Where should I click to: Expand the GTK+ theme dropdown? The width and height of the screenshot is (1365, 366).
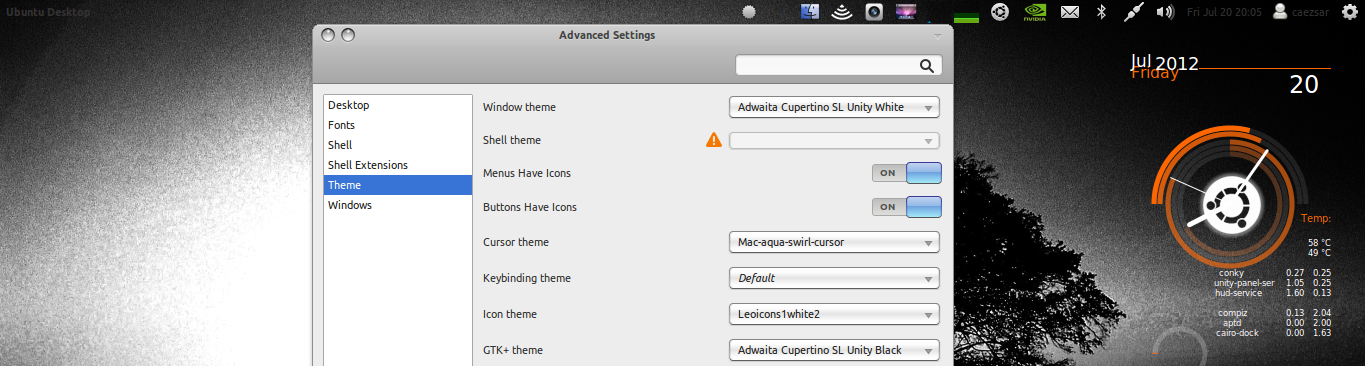pyautogui.click(x=835, y=350)
